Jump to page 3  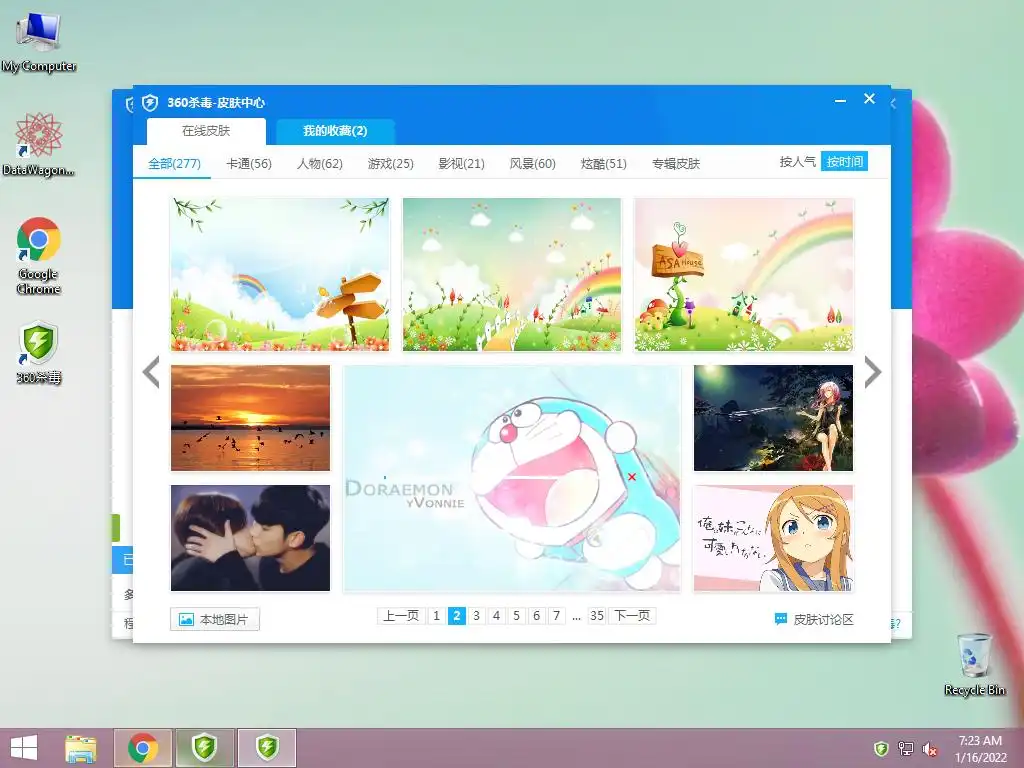[x=477, y=616]
